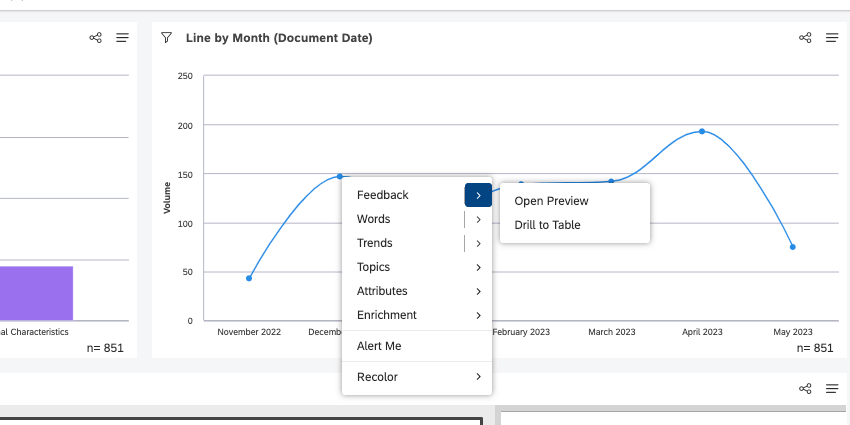Image resolution: width=850 pixels, height=425 pixels.
Task: Select Topics in the context menu
Action: coord(373,267)
